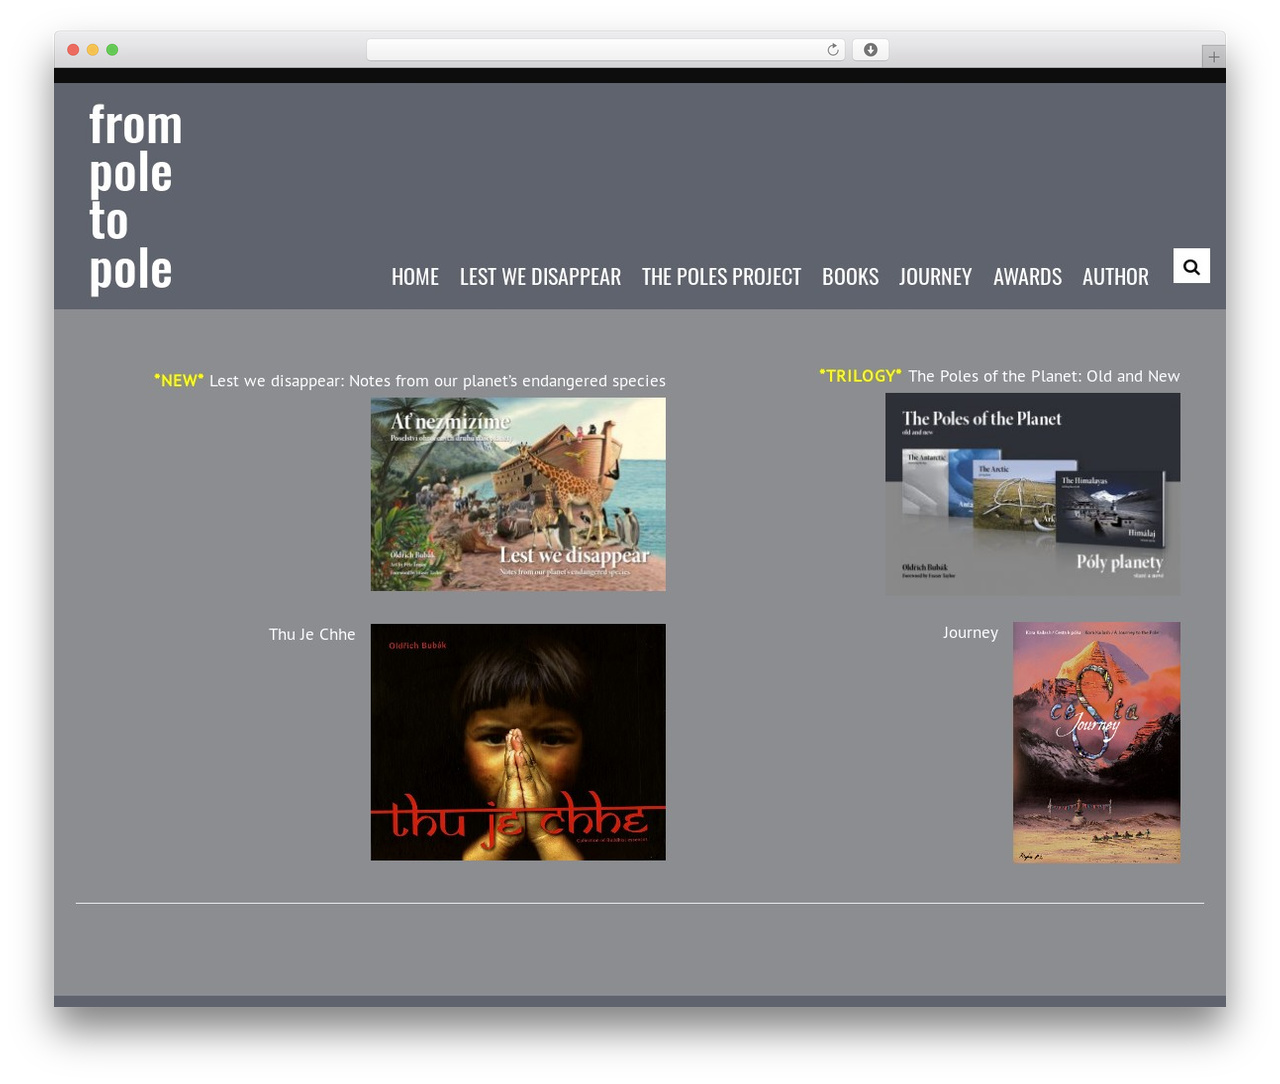Select the BOOKS menu item
This screenshot has width=1280, height=1084.
[x=850, y=277]
